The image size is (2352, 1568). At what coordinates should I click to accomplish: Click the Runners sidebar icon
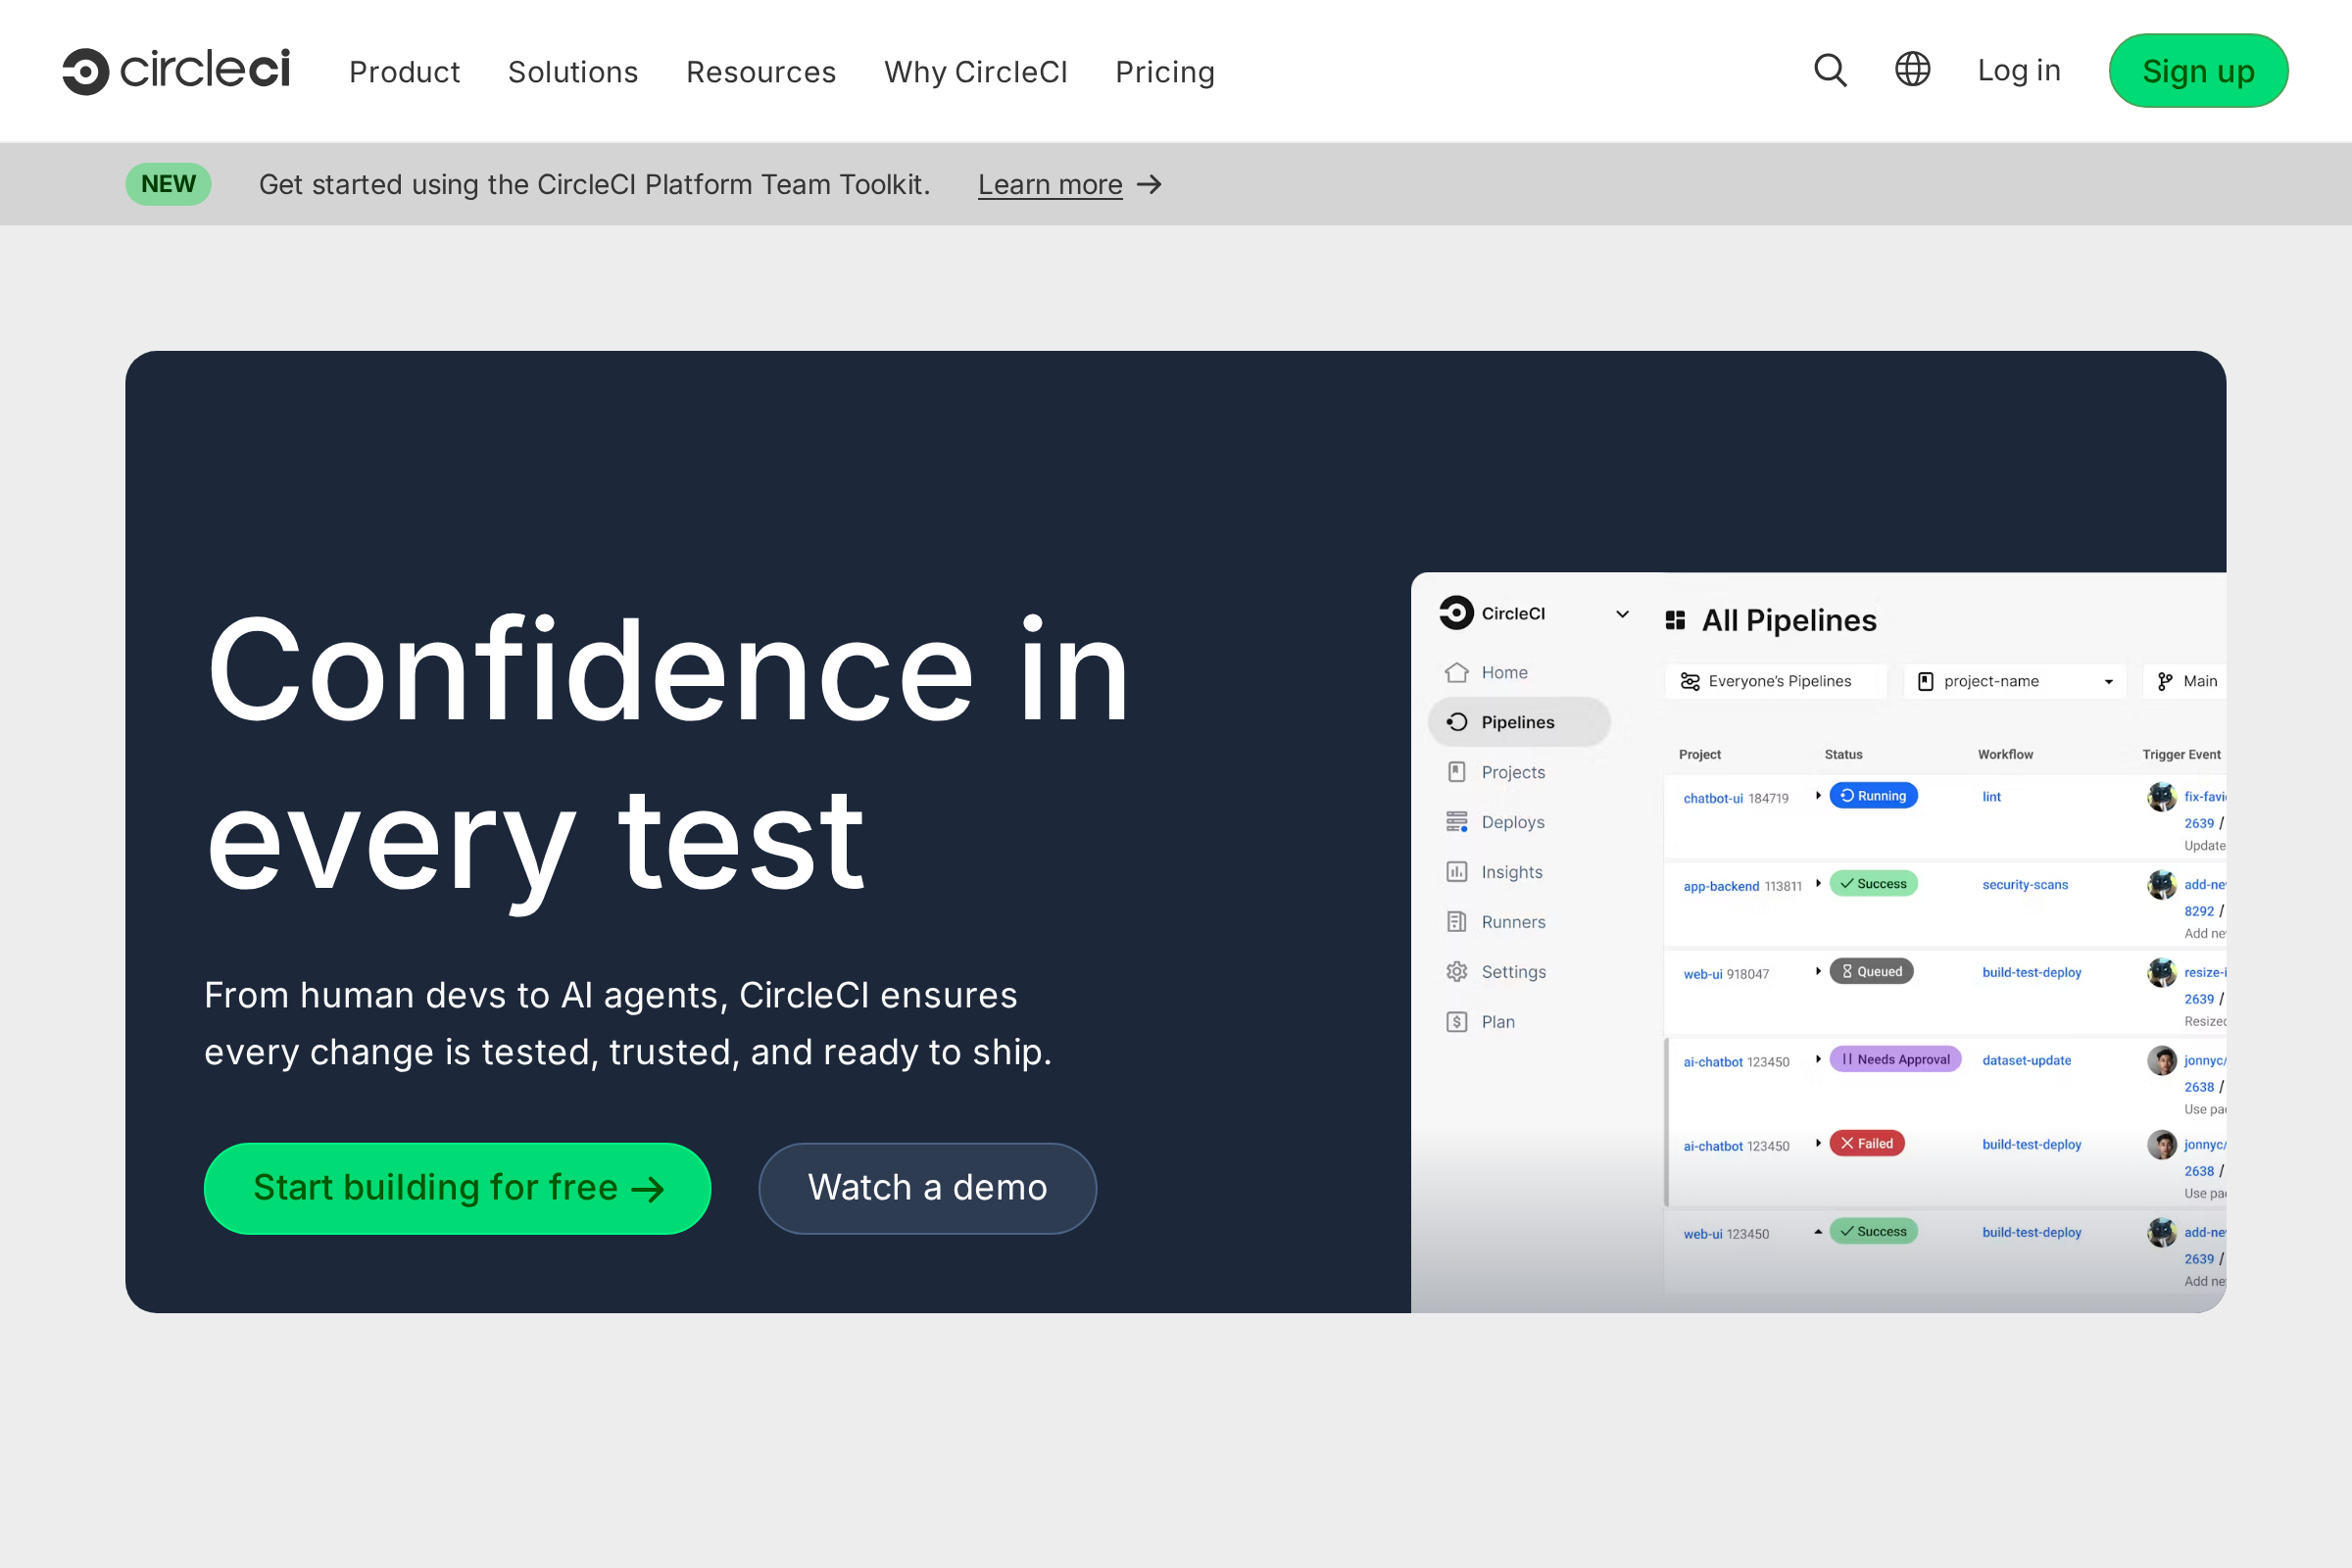point(1457,921)
